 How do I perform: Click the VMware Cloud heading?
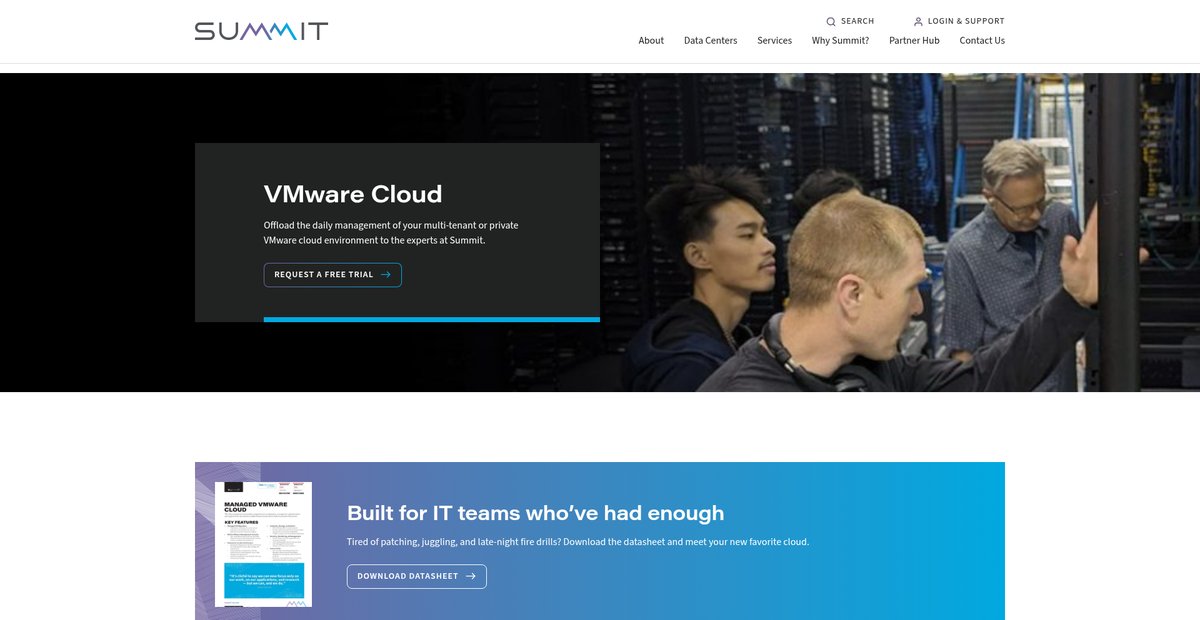353,193
